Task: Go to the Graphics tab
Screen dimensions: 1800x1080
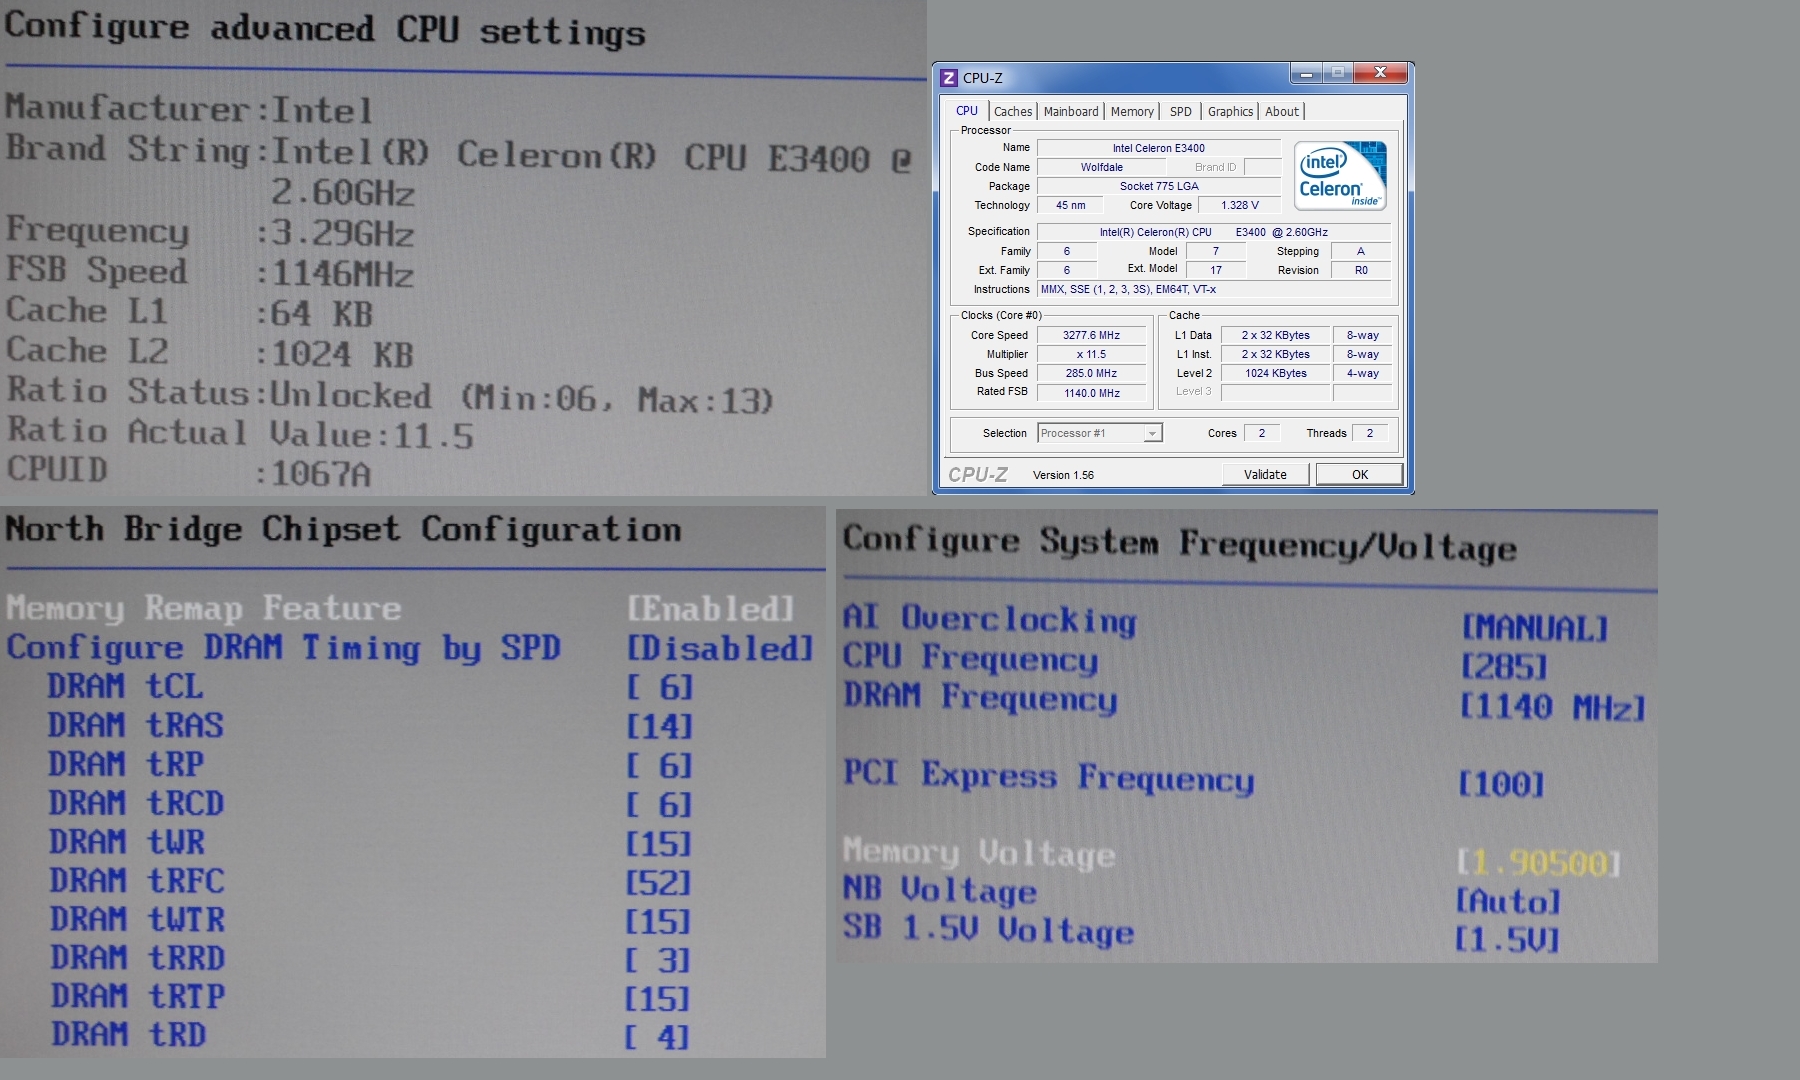Action: pyautogui.click(x=1230, y=111)
